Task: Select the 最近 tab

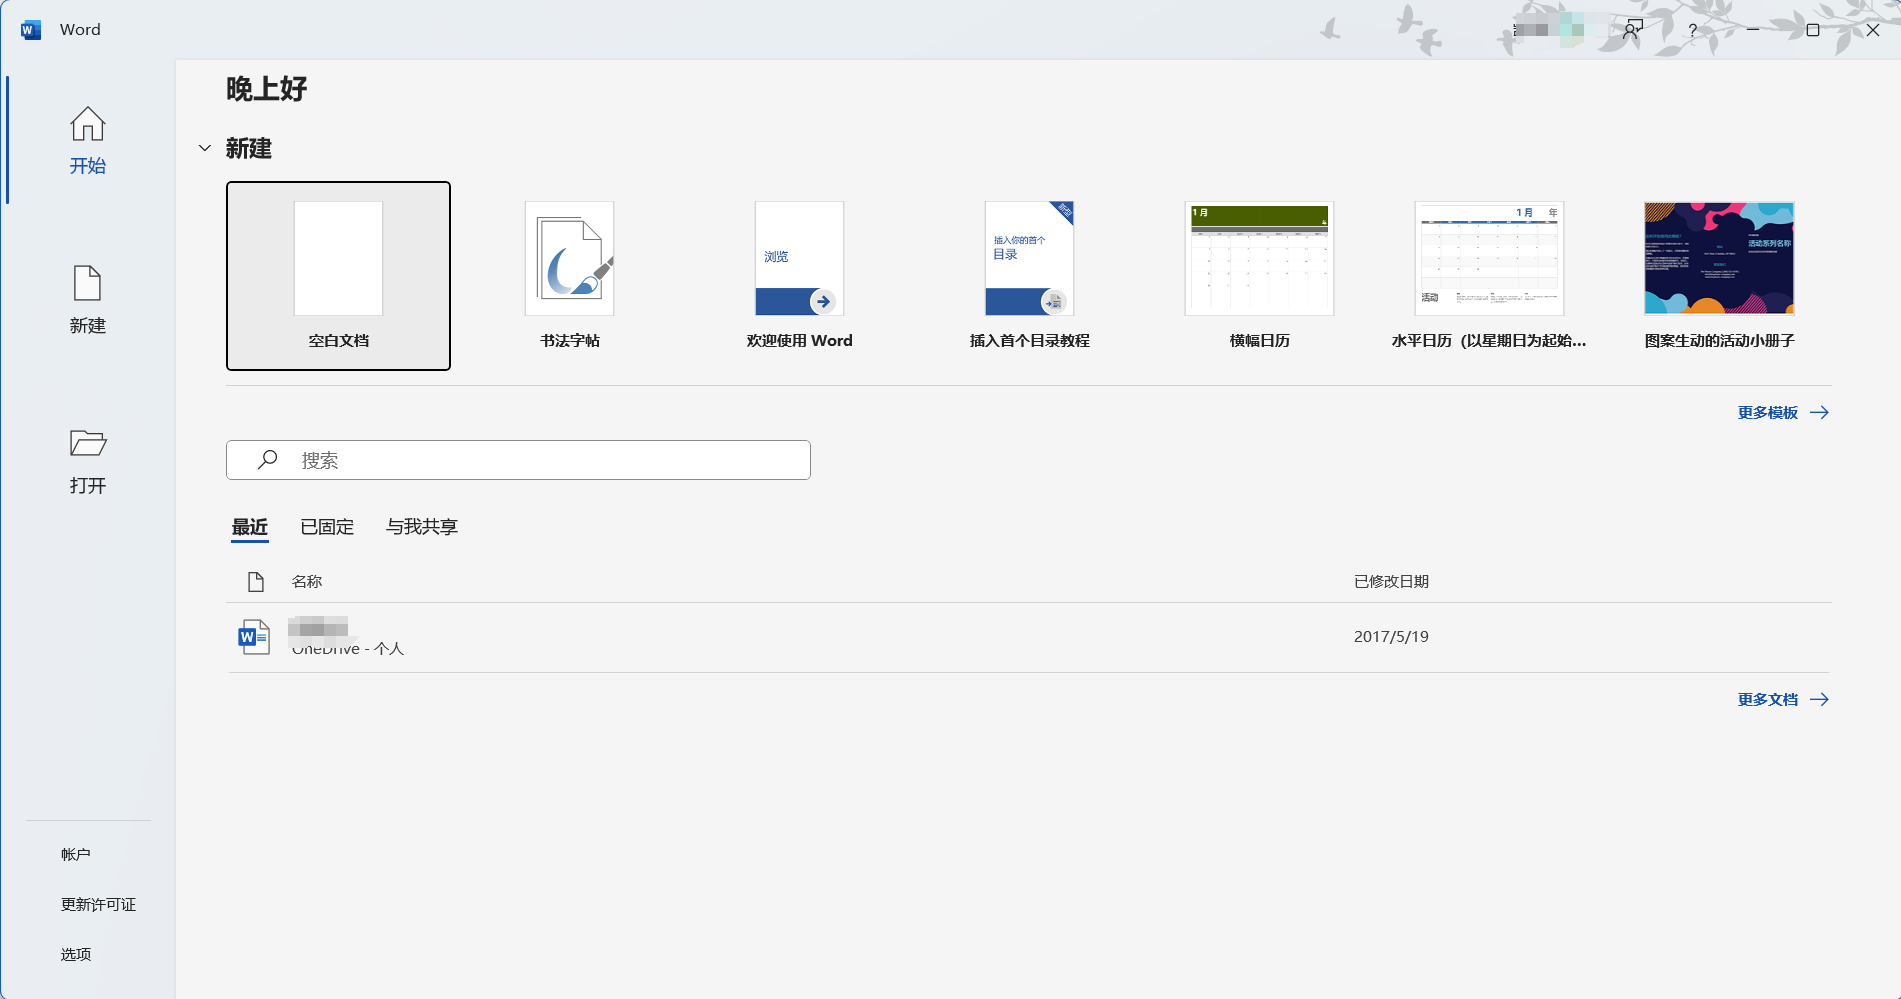Action: pos(250,527)
